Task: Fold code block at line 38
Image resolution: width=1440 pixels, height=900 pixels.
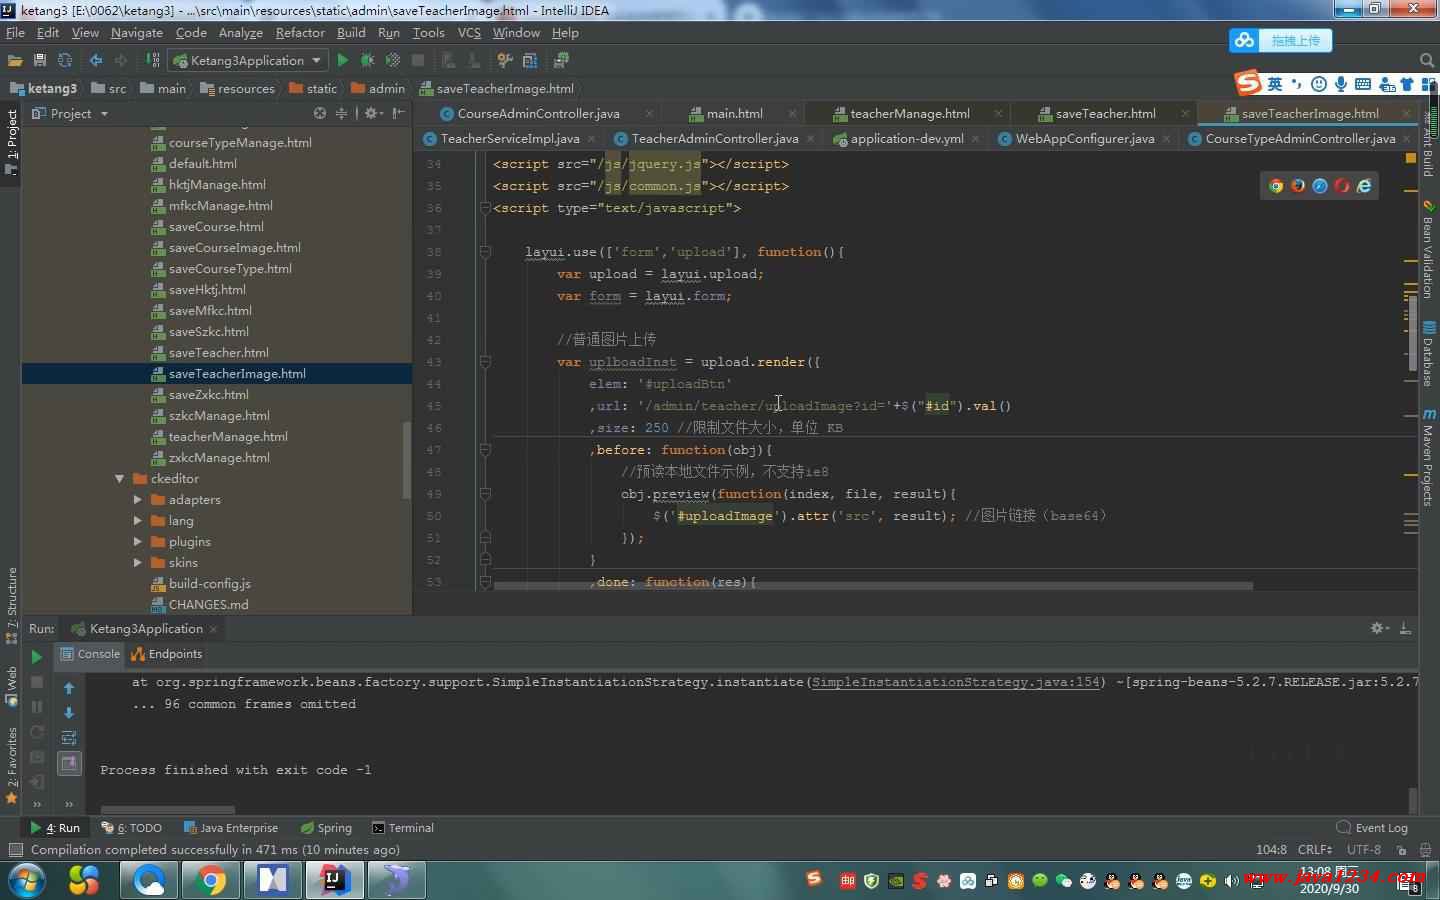Action: pos(485,252)
